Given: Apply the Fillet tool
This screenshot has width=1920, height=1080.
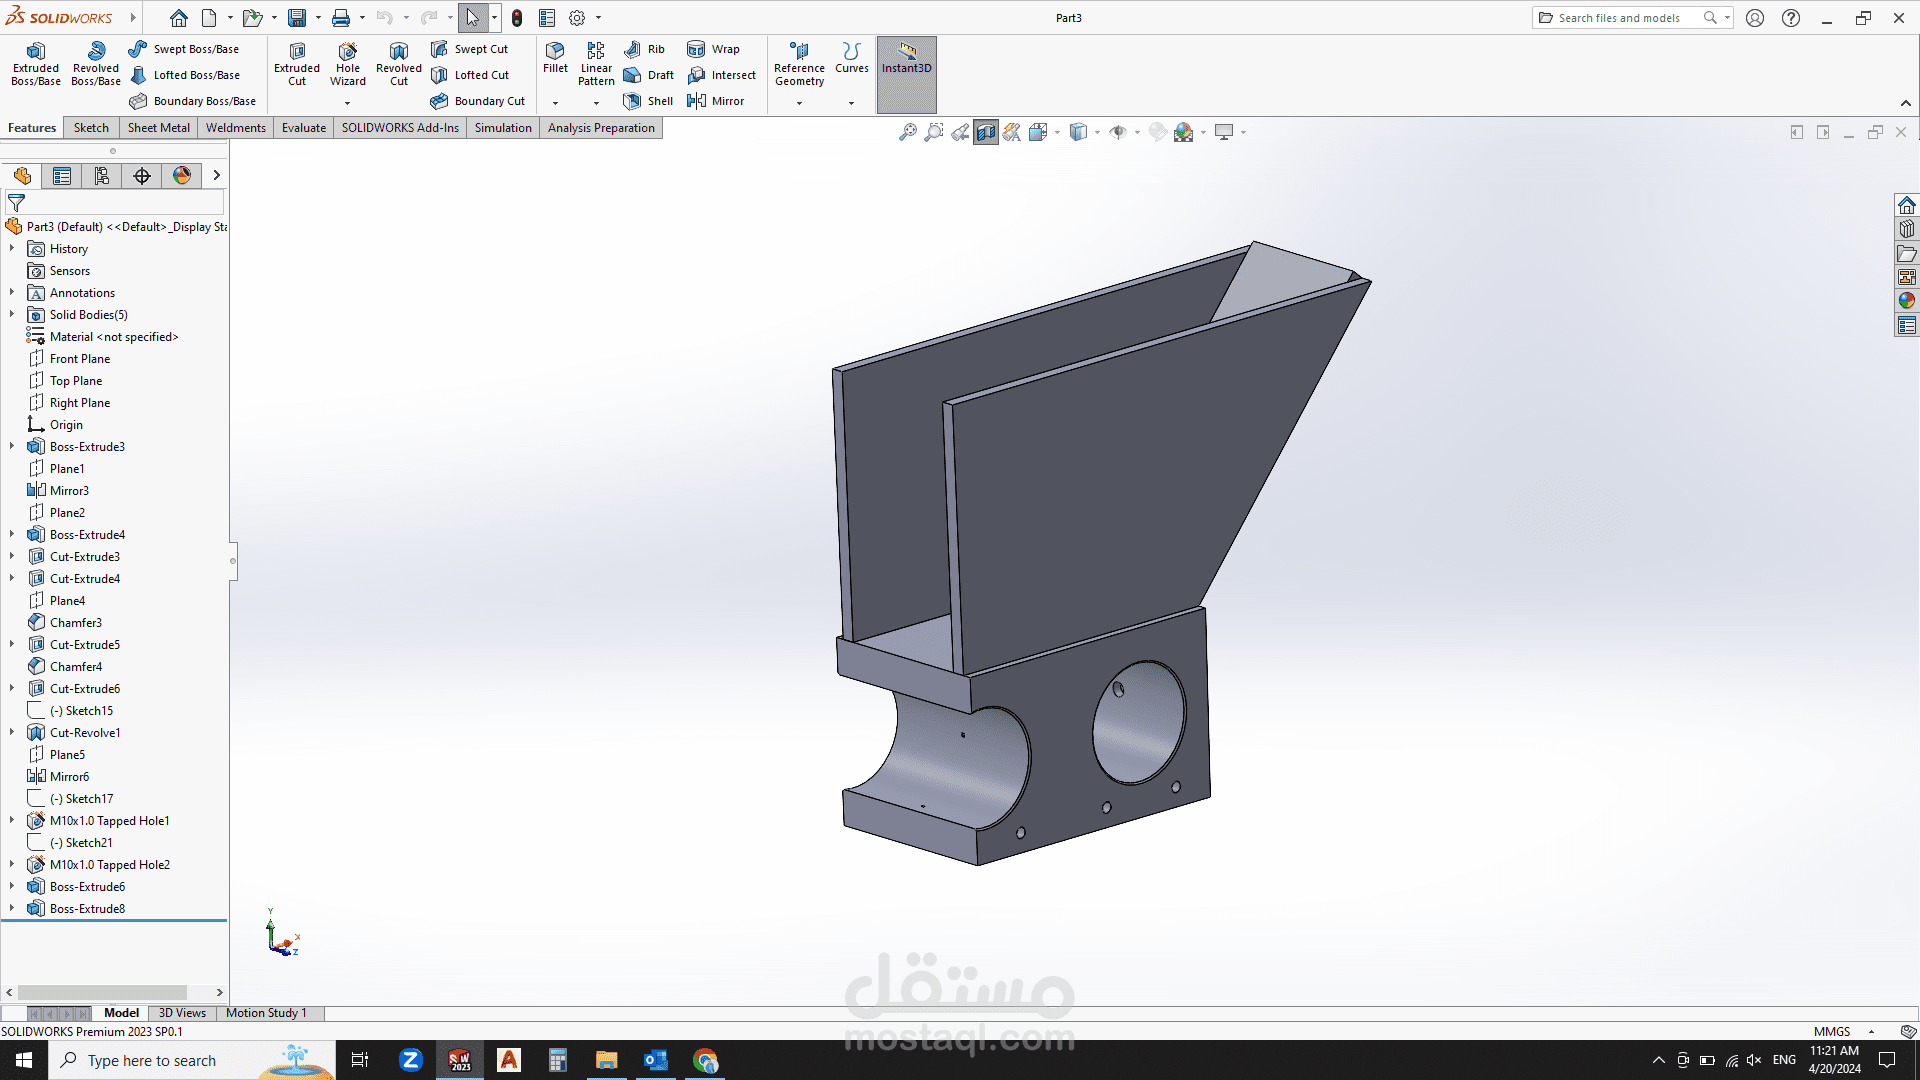Looking at the screenshot, I should [555, 58].
